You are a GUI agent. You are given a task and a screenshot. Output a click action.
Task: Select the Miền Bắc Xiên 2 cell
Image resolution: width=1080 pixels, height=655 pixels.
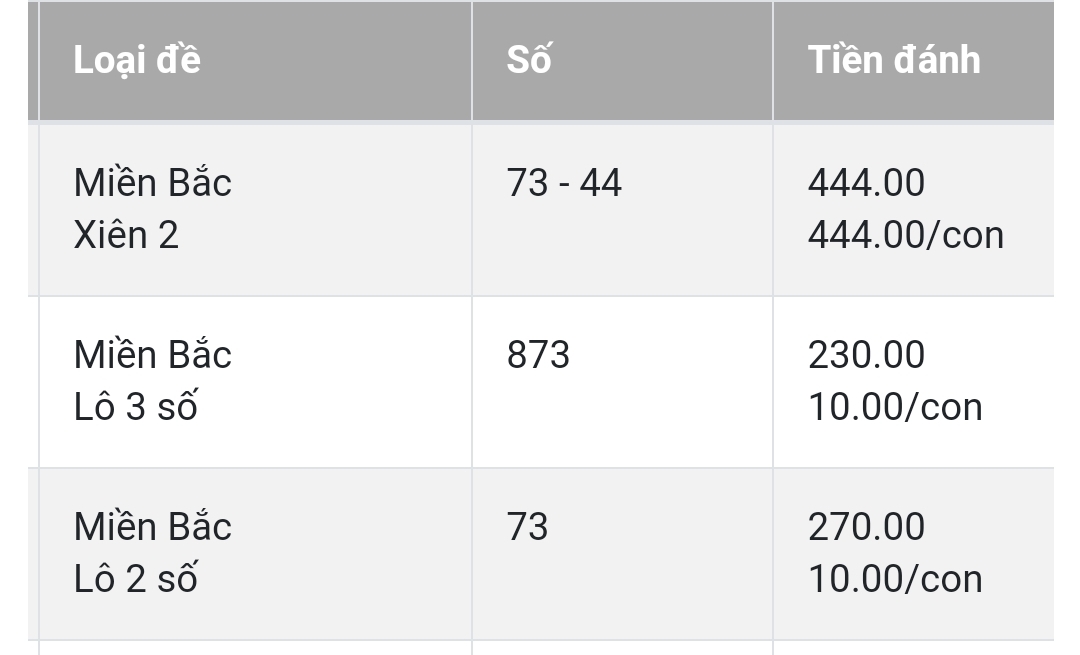click(256, 209)
